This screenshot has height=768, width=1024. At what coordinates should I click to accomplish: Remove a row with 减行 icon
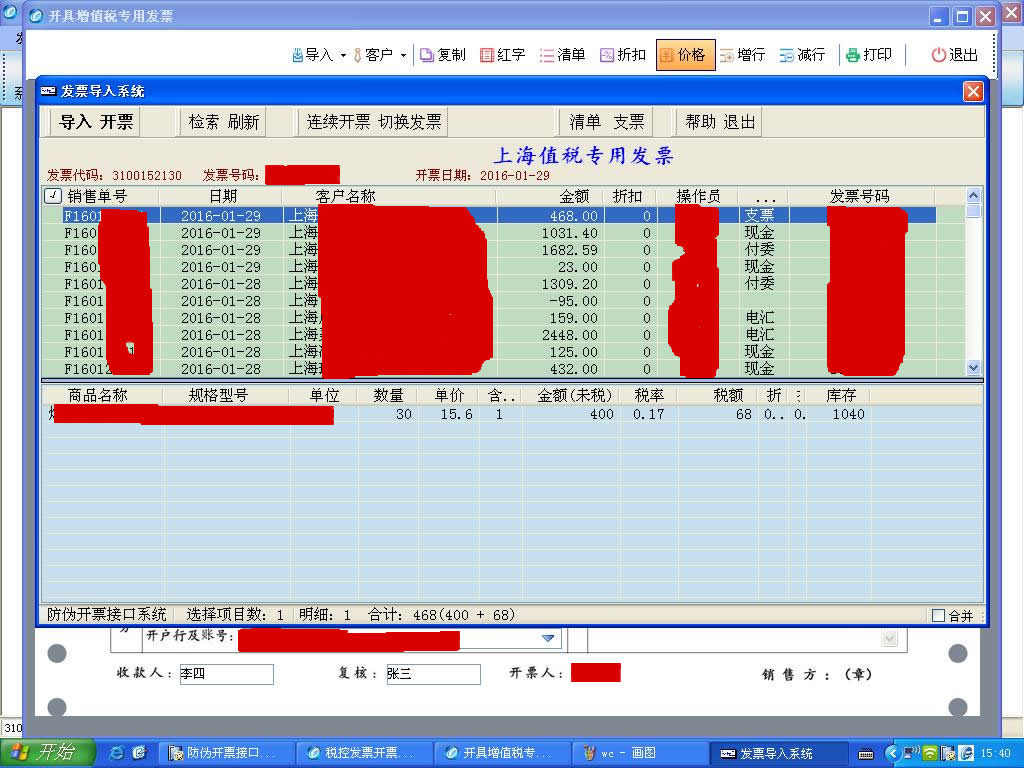click(x=802, y=55)
